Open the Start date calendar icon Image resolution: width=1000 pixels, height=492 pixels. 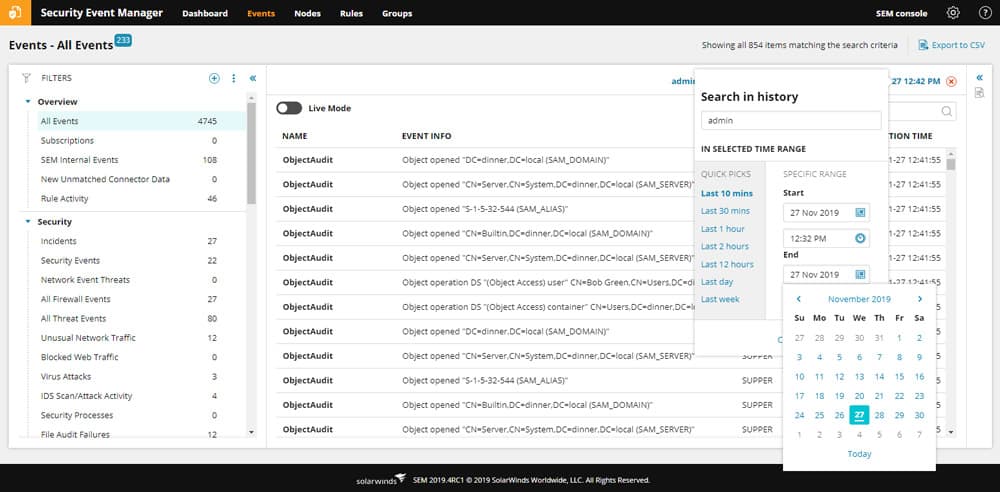click(x=860, y=212)
